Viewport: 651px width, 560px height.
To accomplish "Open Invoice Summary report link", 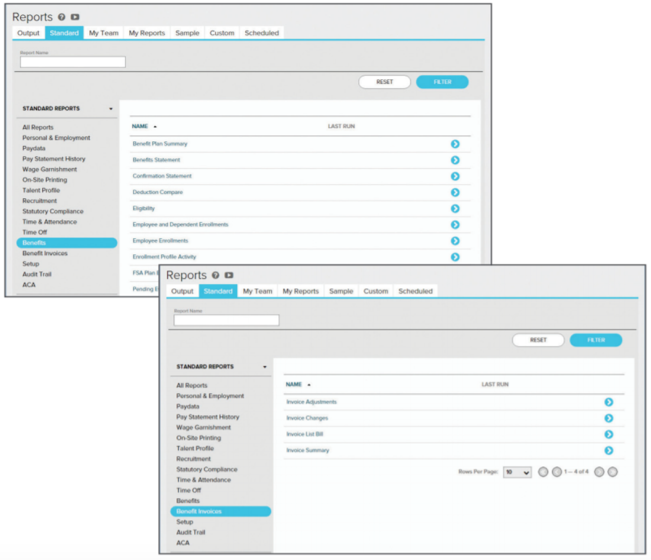I will pos(308,450).
